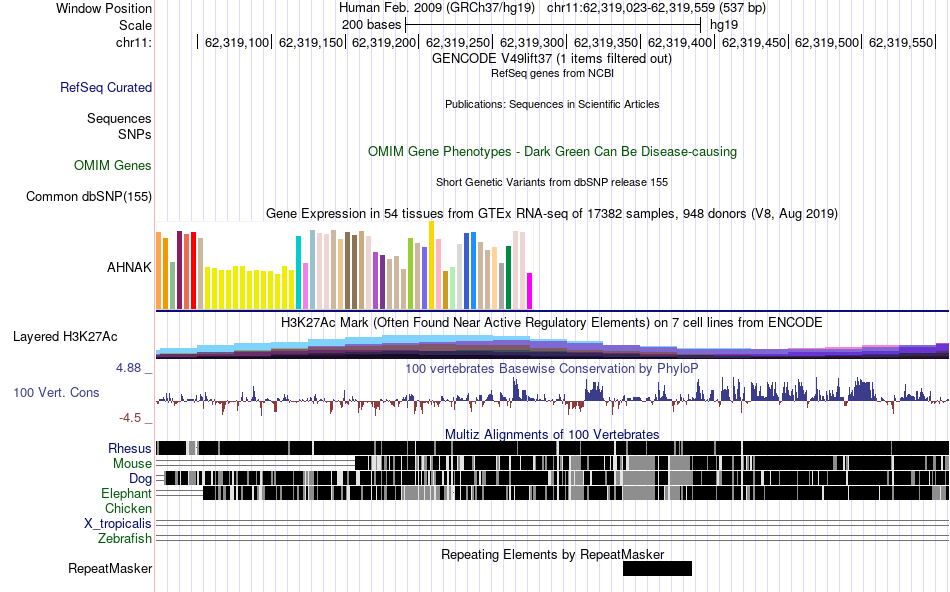Click the Window Position label
This screenshot has height=592, width=950.
pos(104,8)
